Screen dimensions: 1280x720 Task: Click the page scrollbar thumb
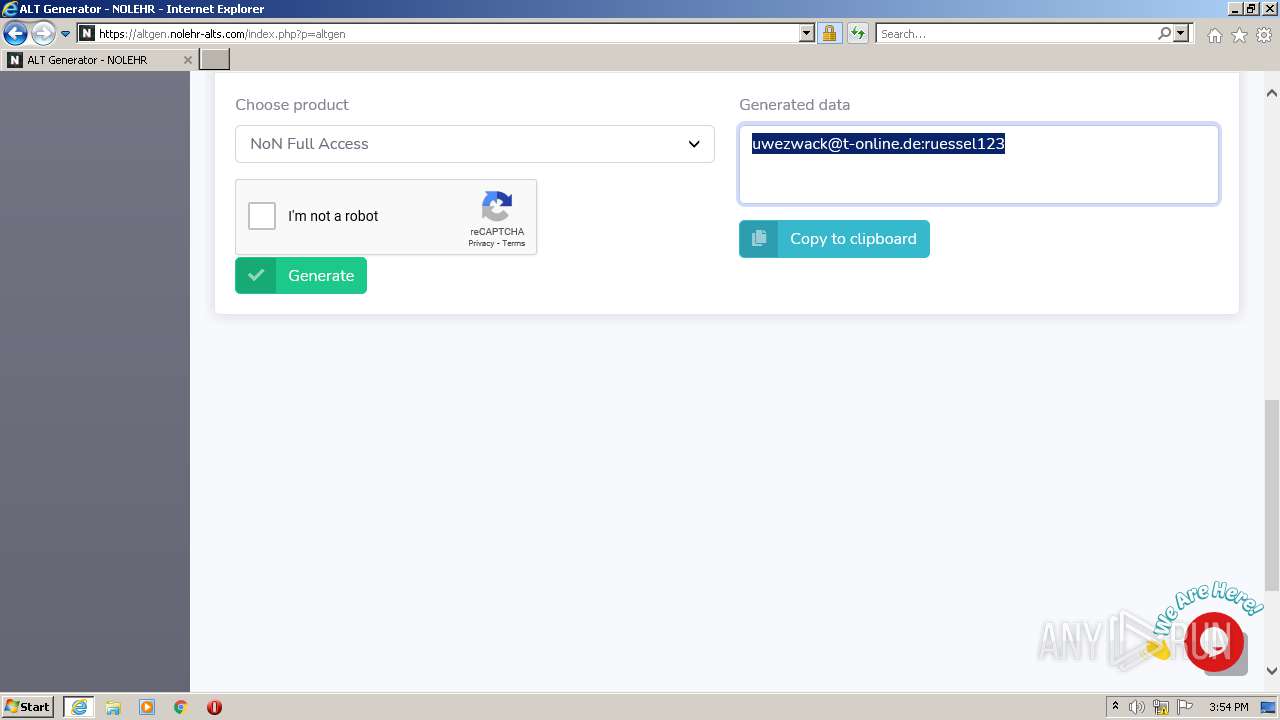tap(1272, 495)
